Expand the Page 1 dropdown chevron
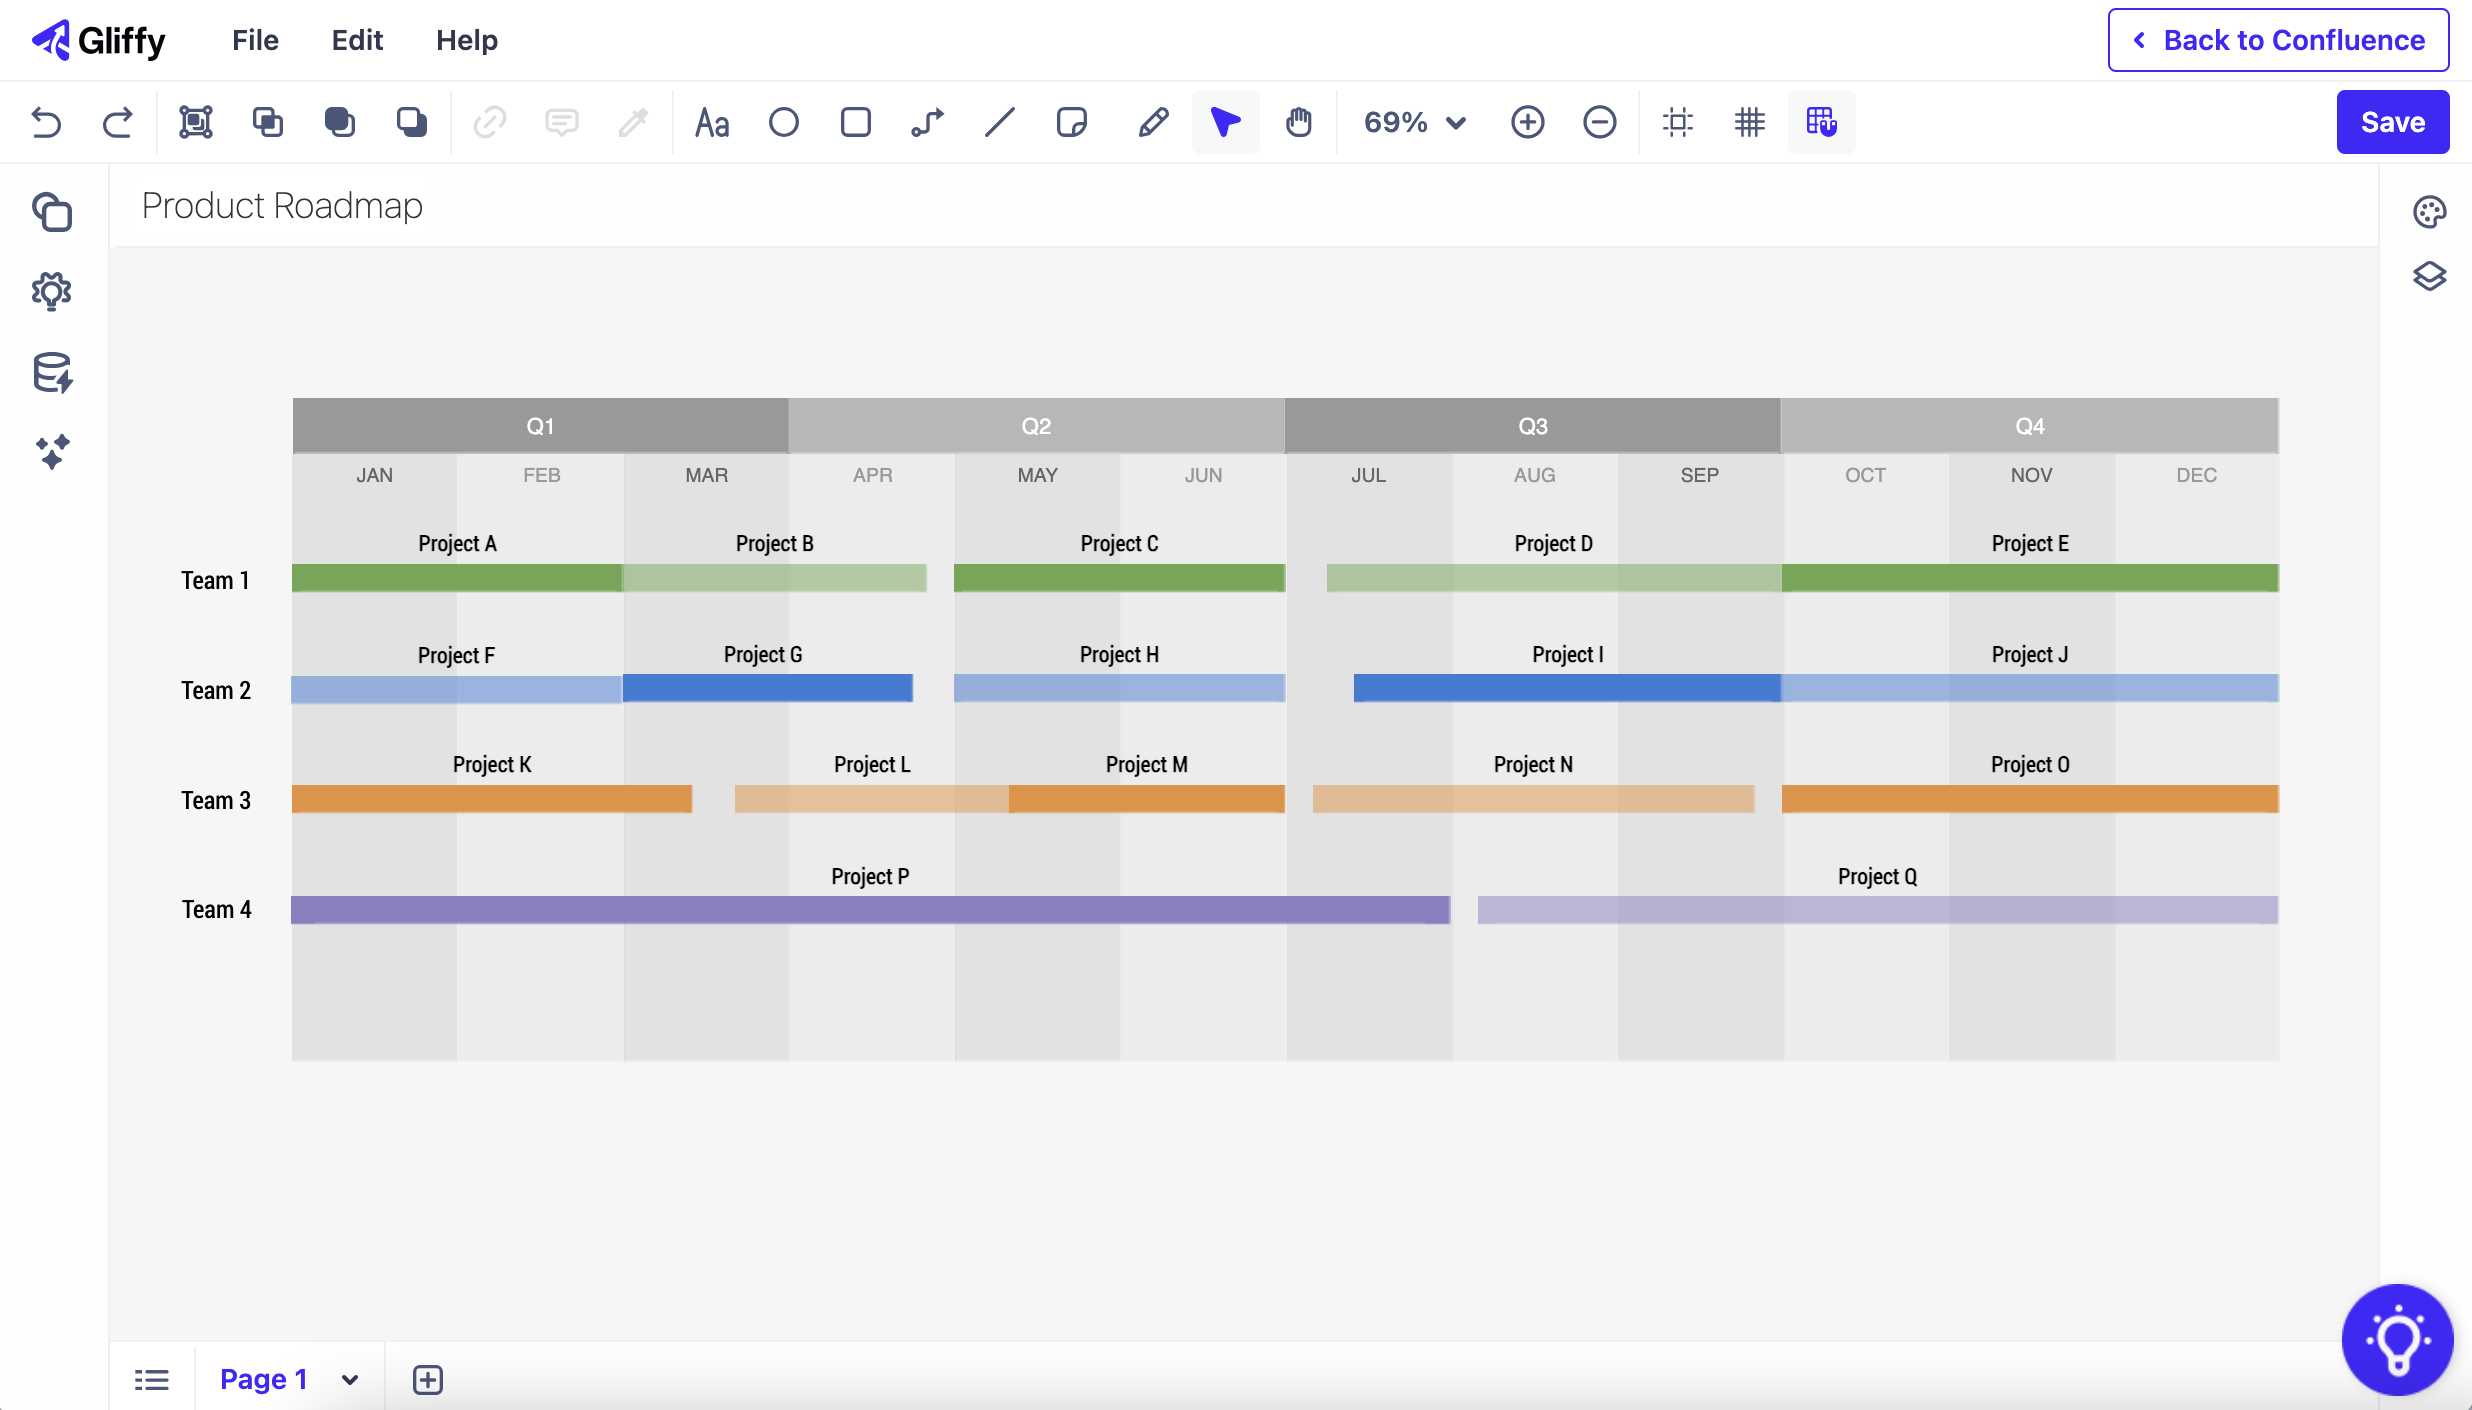 (x=350, y=1380)
